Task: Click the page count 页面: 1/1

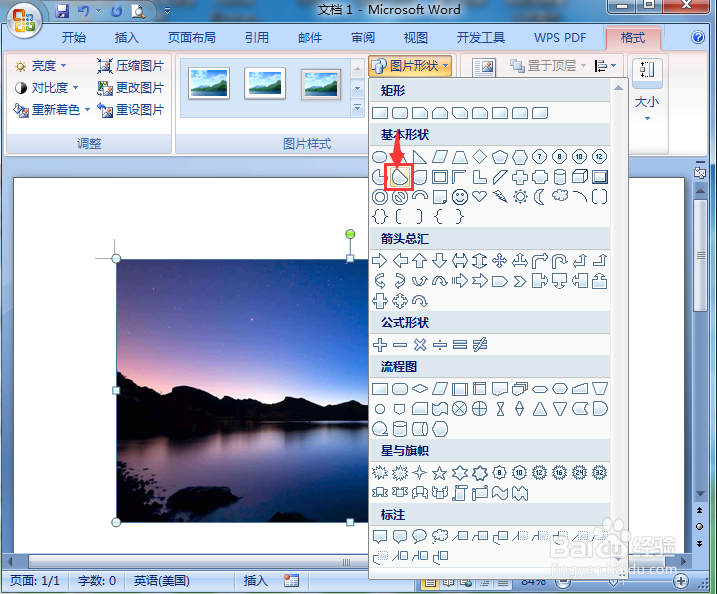Action: pyautogui.click(x=35, y=581)
